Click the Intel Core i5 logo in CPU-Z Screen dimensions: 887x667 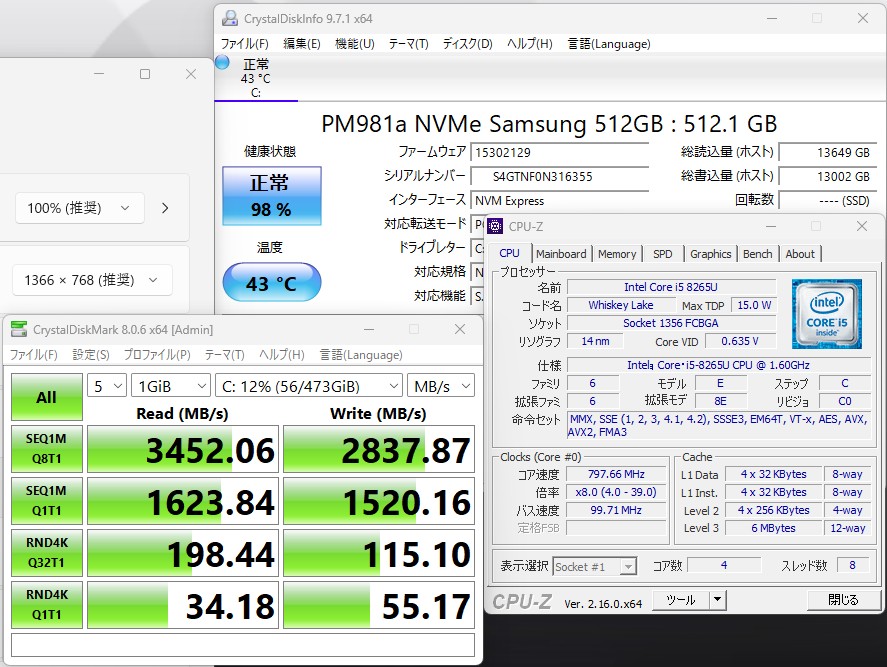826,314
